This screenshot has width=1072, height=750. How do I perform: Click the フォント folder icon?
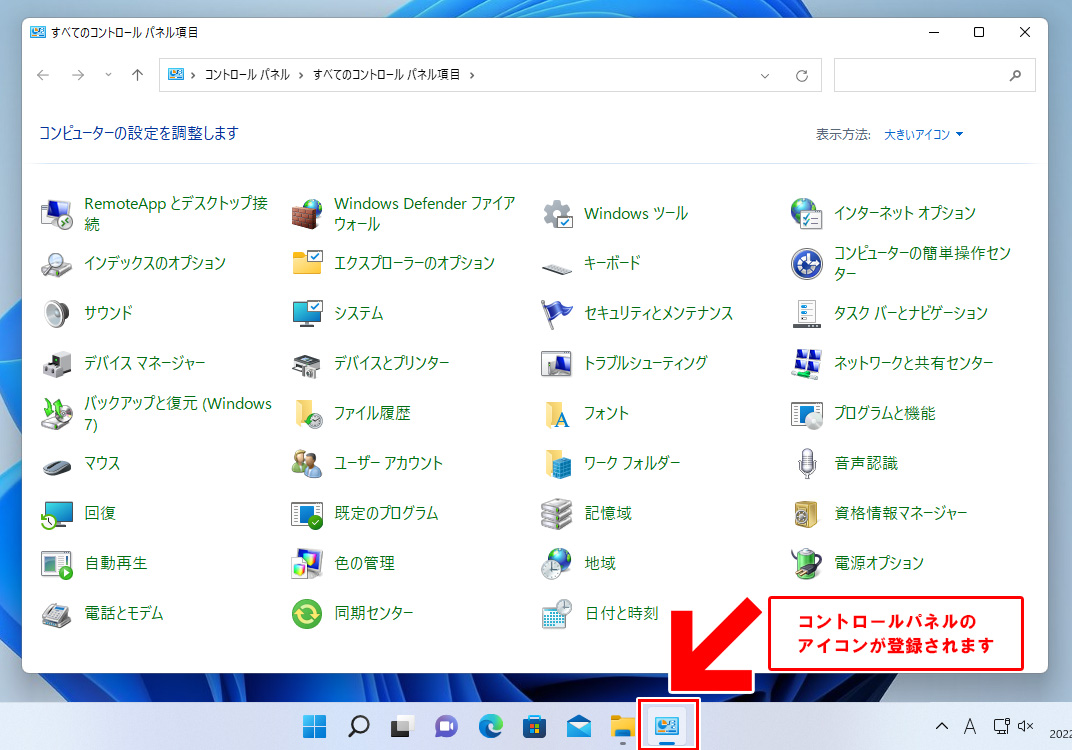click(557, 414)
